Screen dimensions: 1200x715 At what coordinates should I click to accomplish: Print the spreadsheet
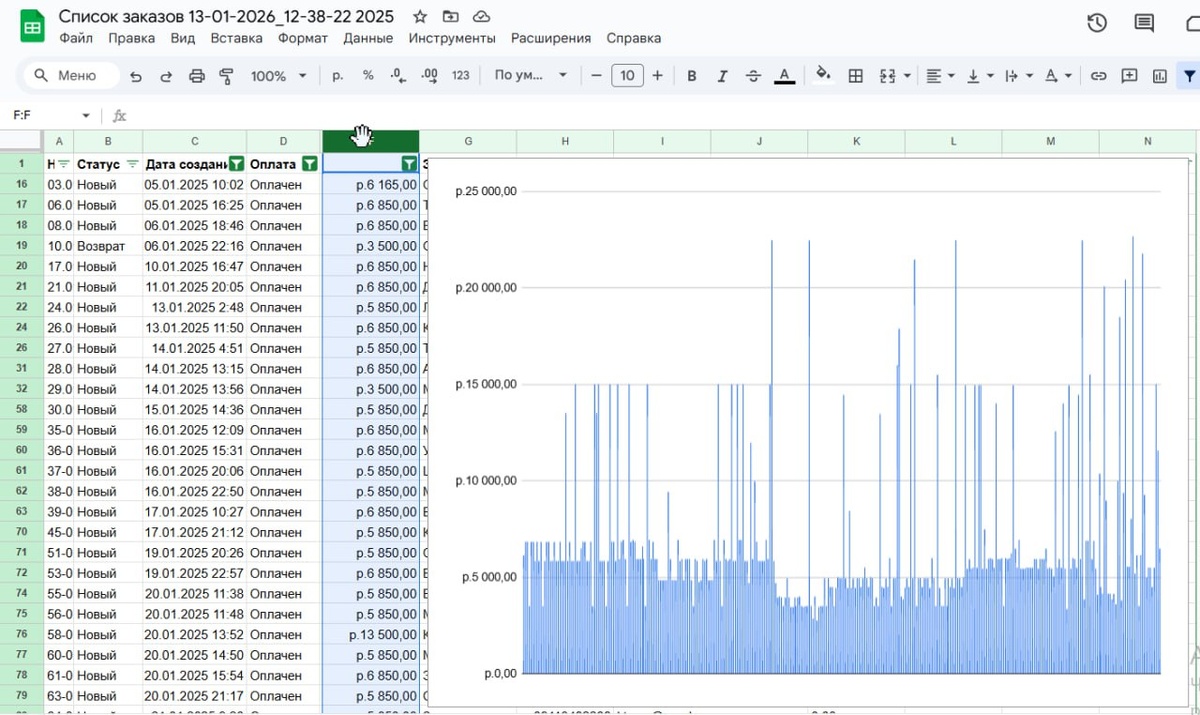197,76
